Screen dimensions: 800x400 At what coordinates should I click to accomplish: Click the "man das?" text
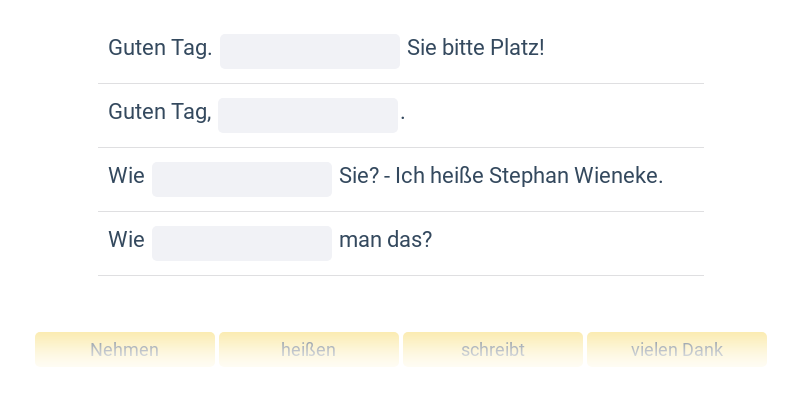click(x=386, y=240)
